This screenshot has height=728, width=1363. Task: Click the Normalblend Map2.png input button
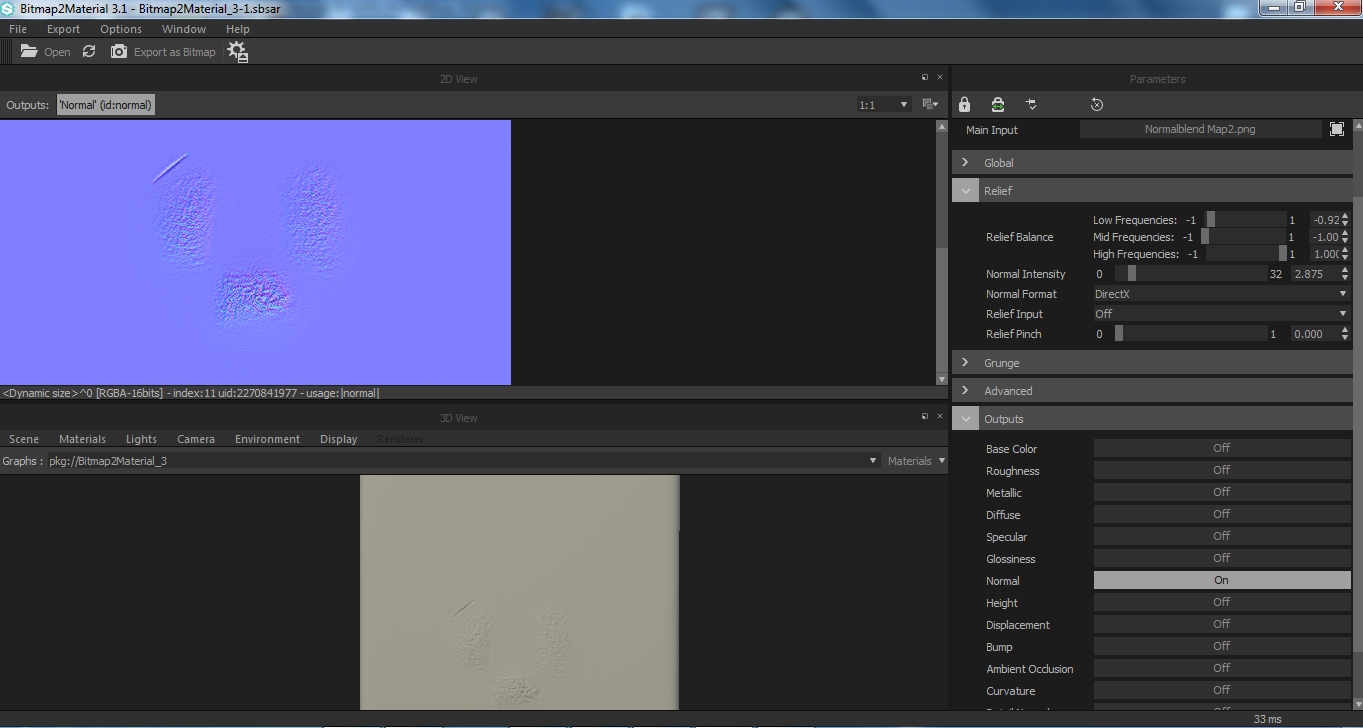click(x=1200, y=129)
